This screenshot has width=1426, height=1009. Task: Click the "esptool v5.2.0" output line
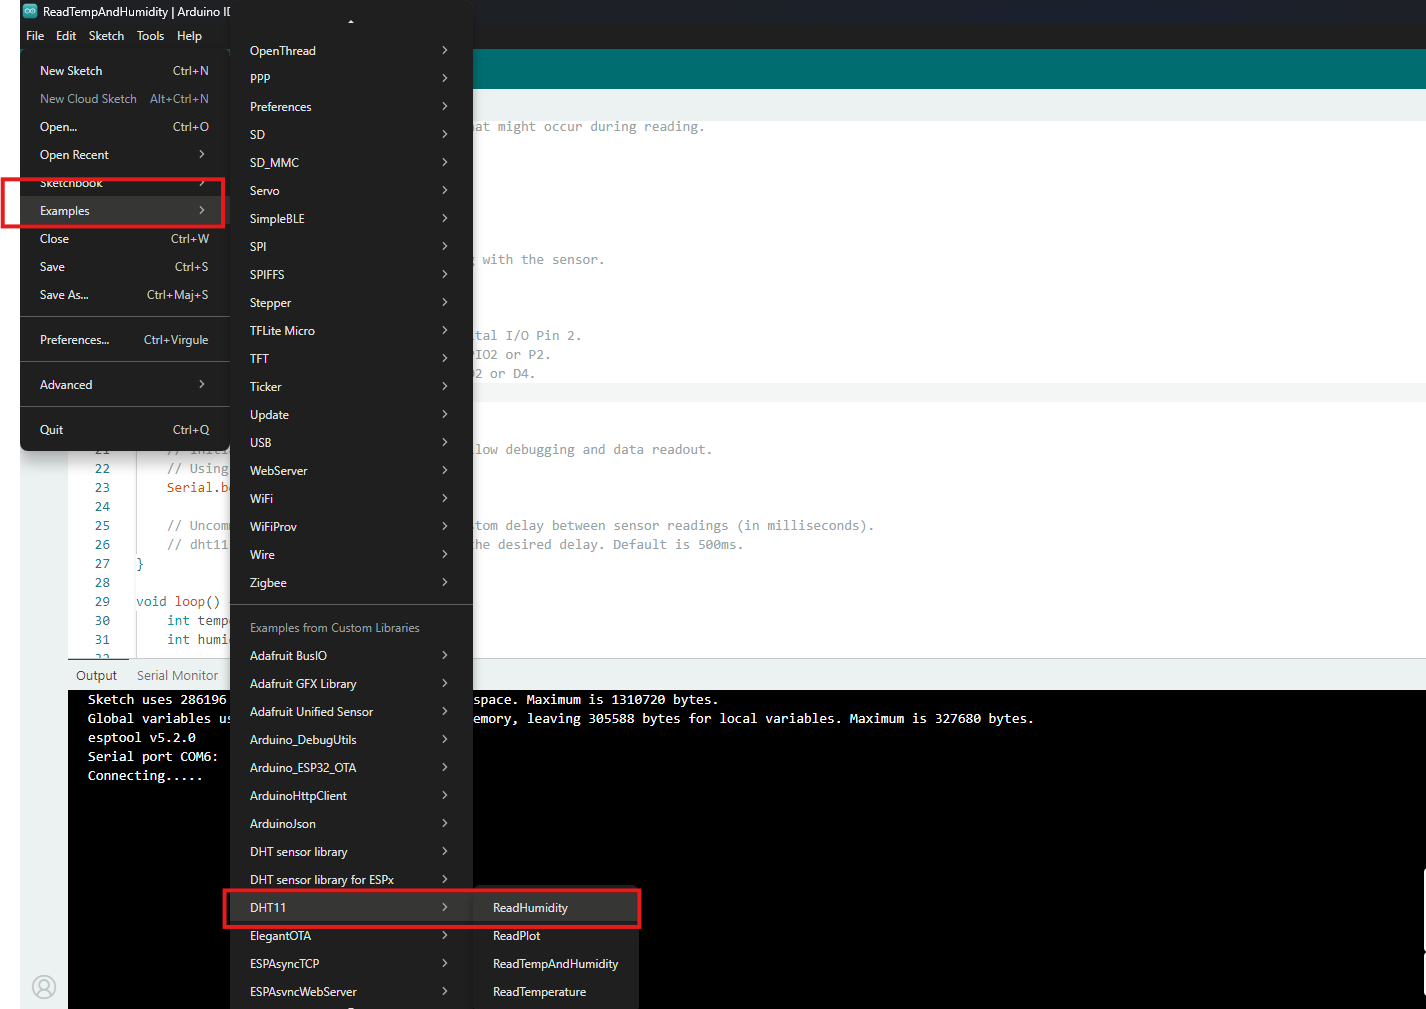(142, 738)
